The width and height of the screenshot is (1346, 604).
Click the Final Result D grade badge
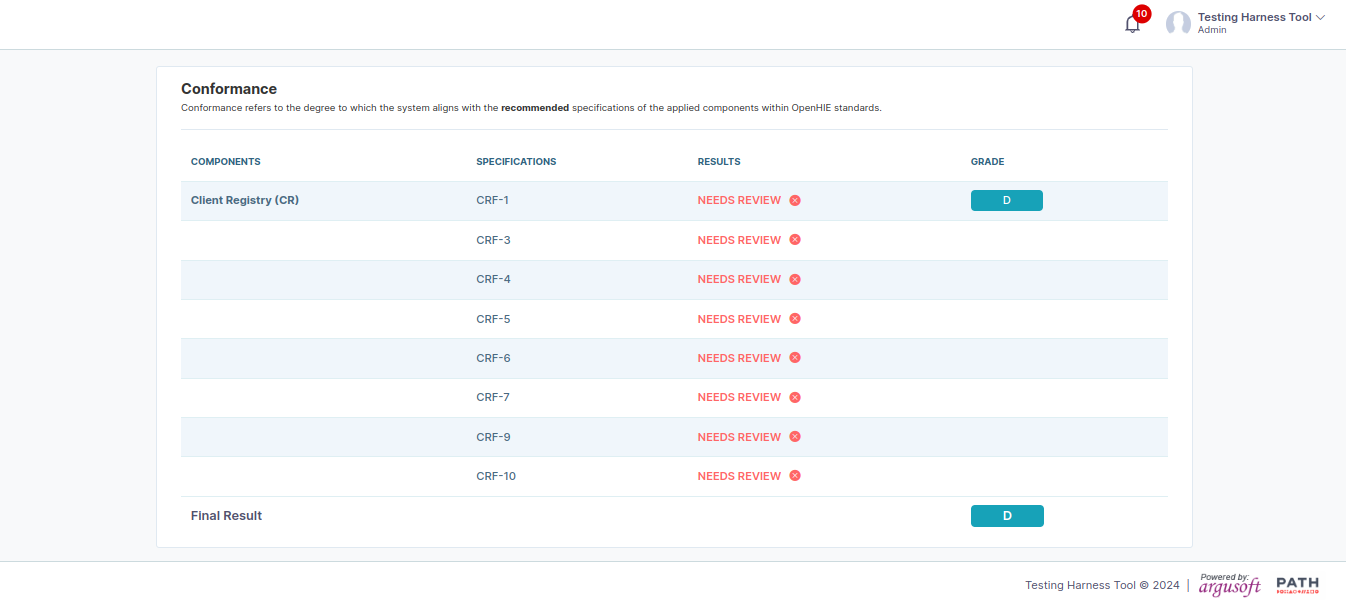pos(1007,516)
